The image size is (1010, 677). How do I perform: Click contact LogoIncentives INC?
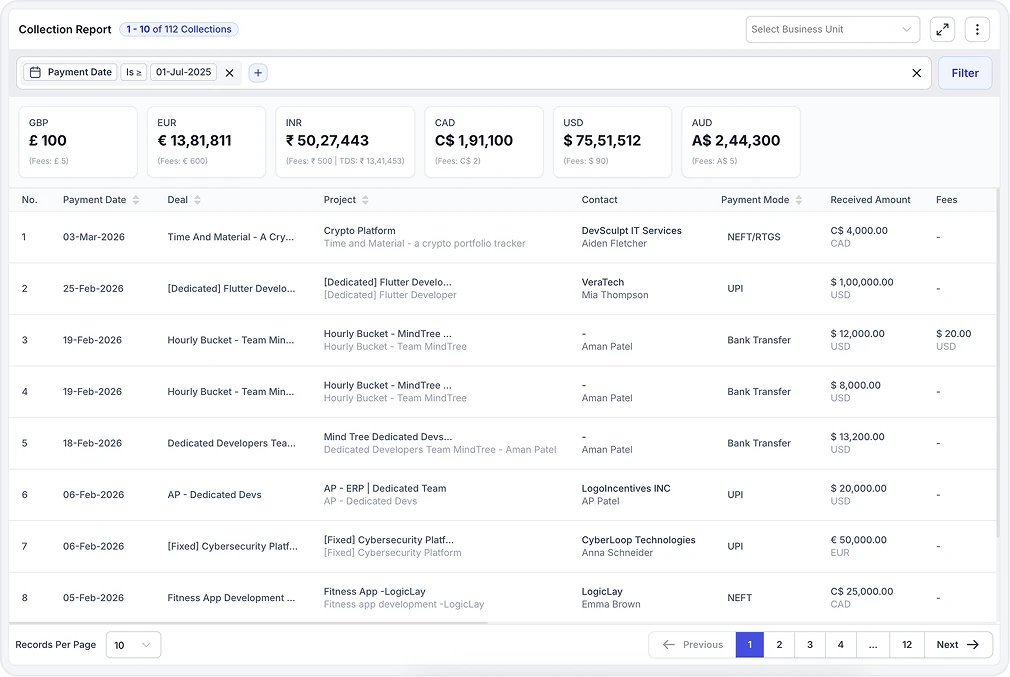pyautogui.click(x=626, y=488)
